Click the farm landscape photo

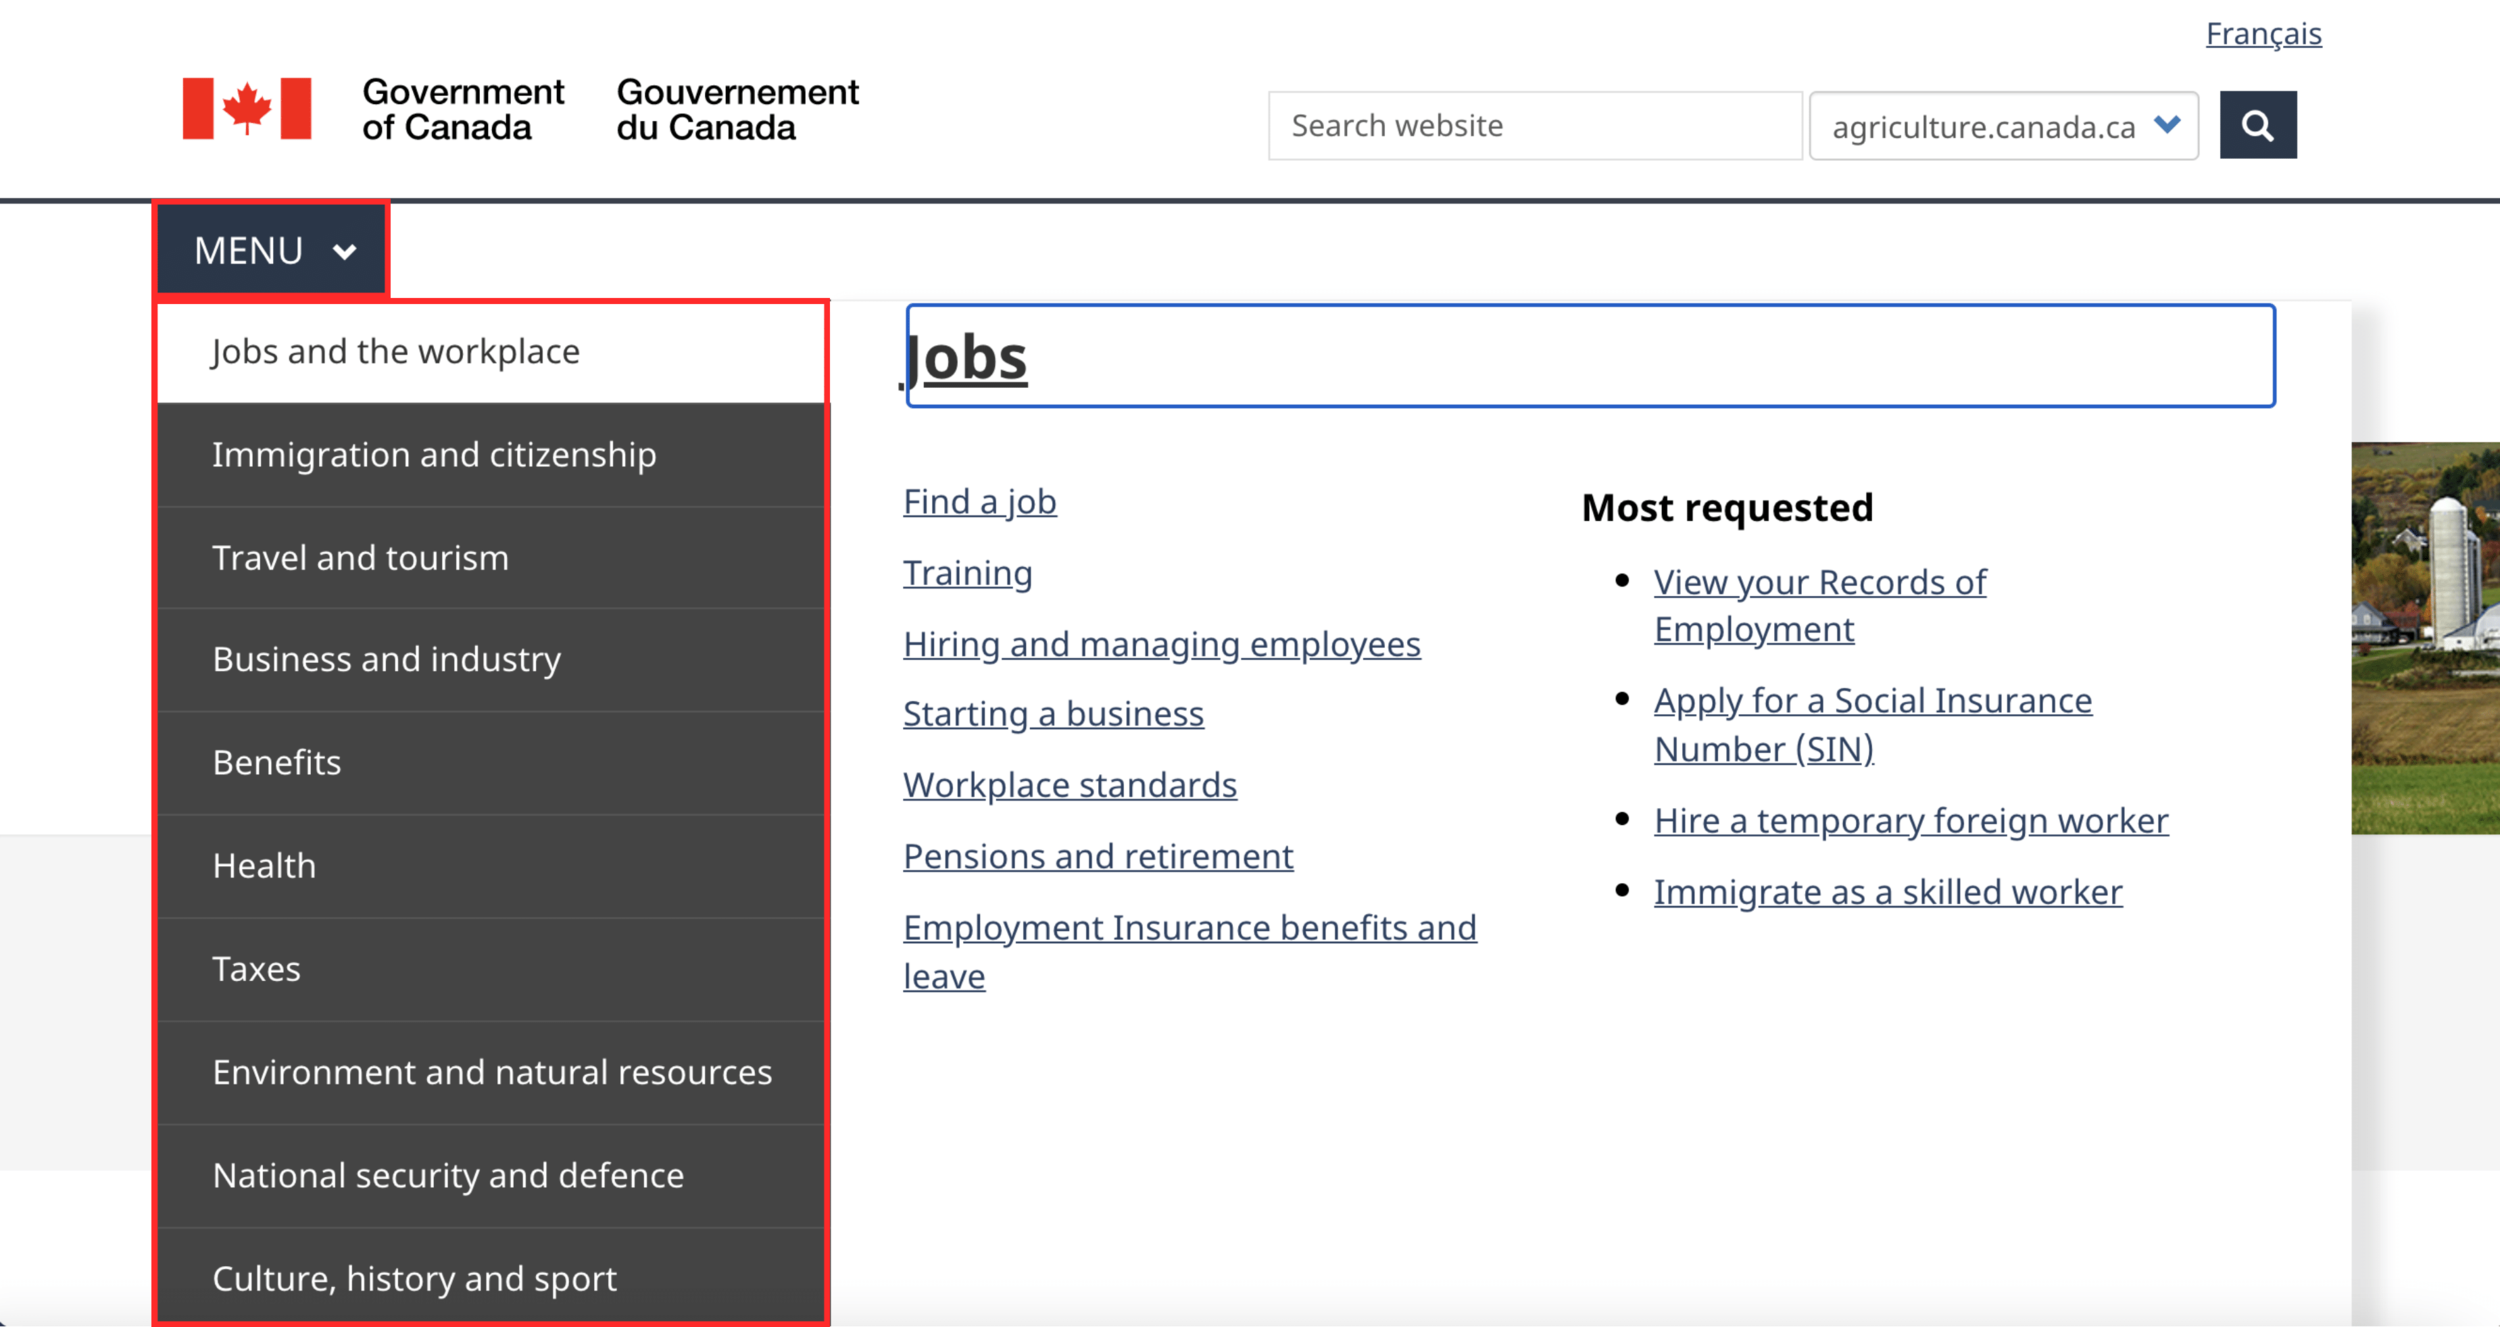[x=2424, y=638]
